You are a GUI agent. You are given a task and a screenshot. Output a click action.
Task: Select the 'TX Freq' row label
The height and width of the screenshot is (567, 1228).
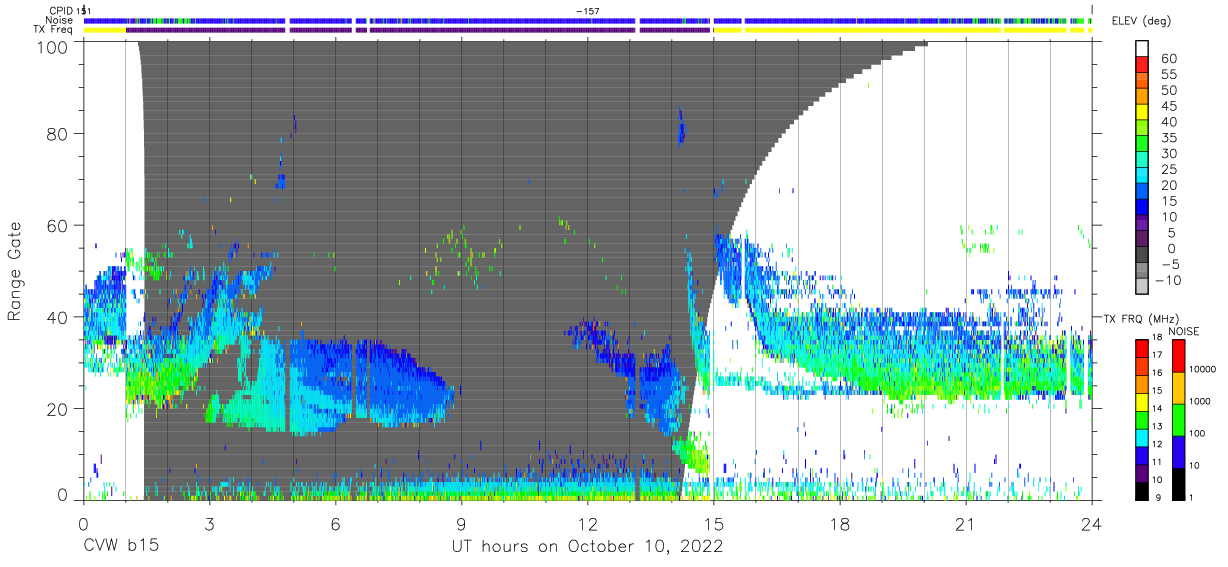[54, 30]
